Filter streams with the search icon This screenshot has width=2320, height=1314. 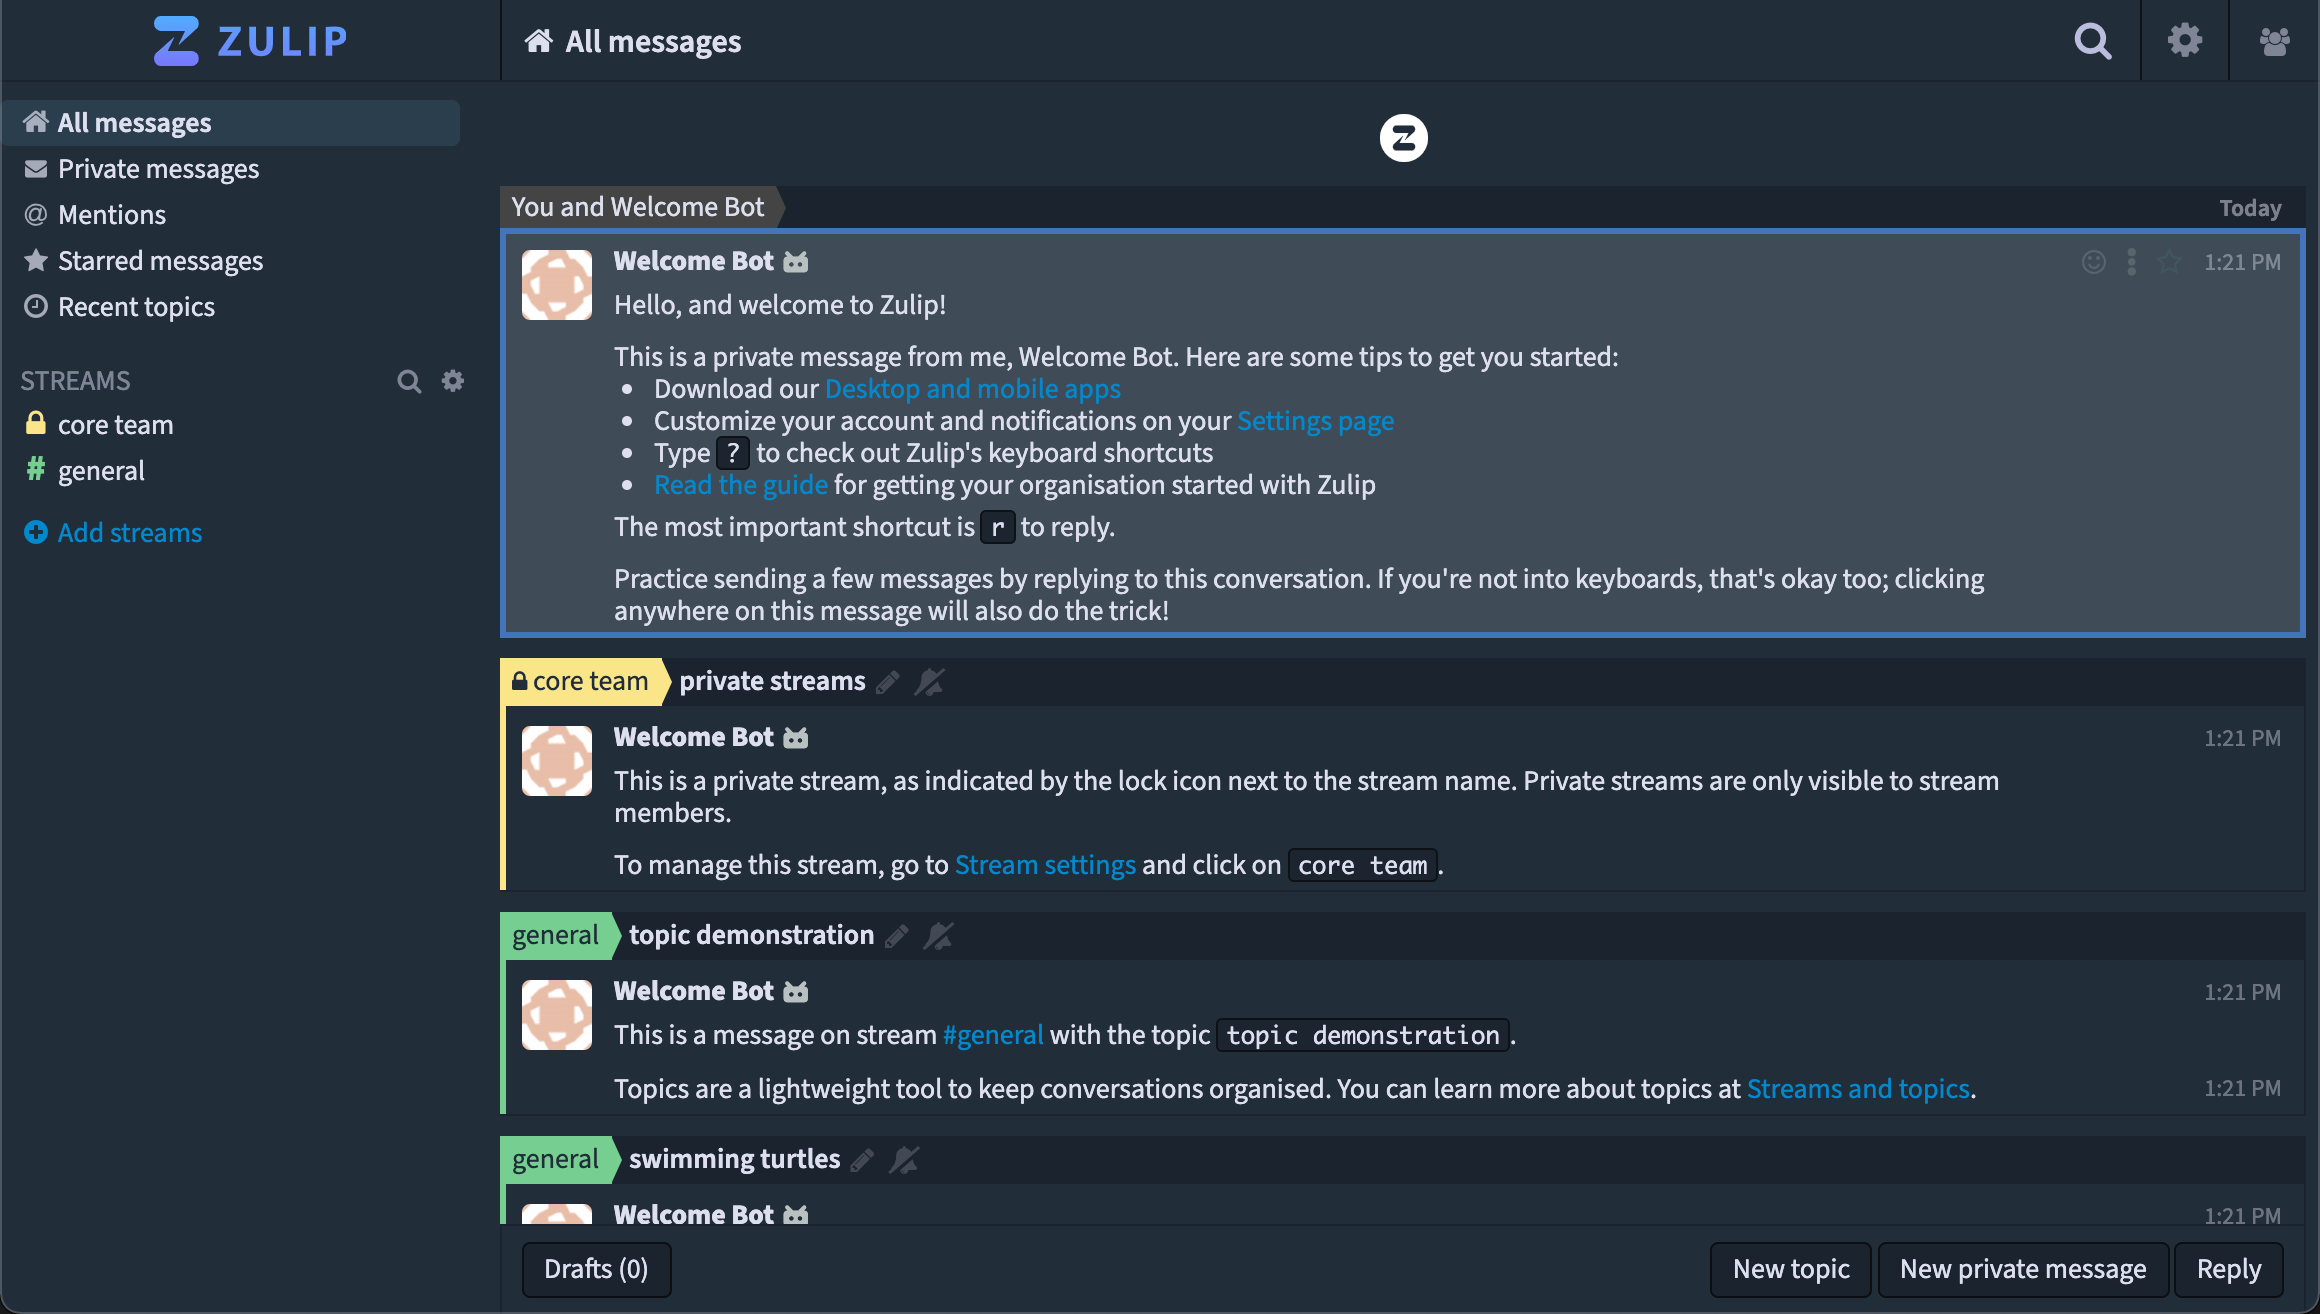pos(408,381)
